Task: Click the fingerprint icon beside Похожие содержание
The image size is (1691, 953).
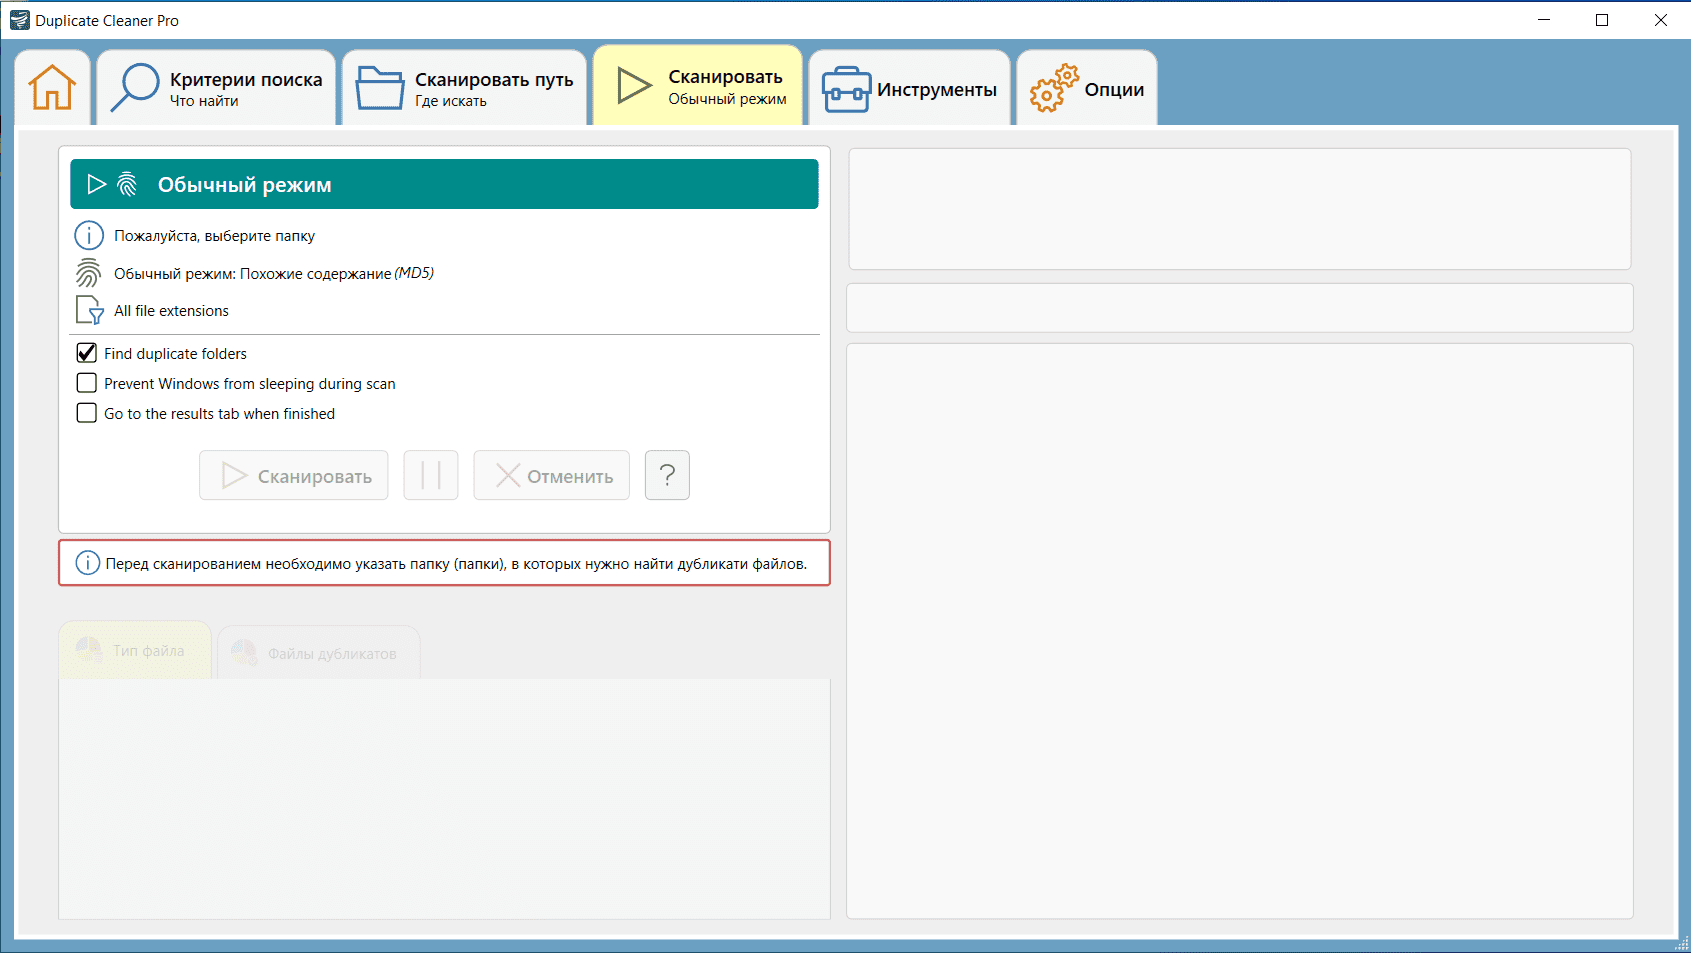Action: (89, 273)
